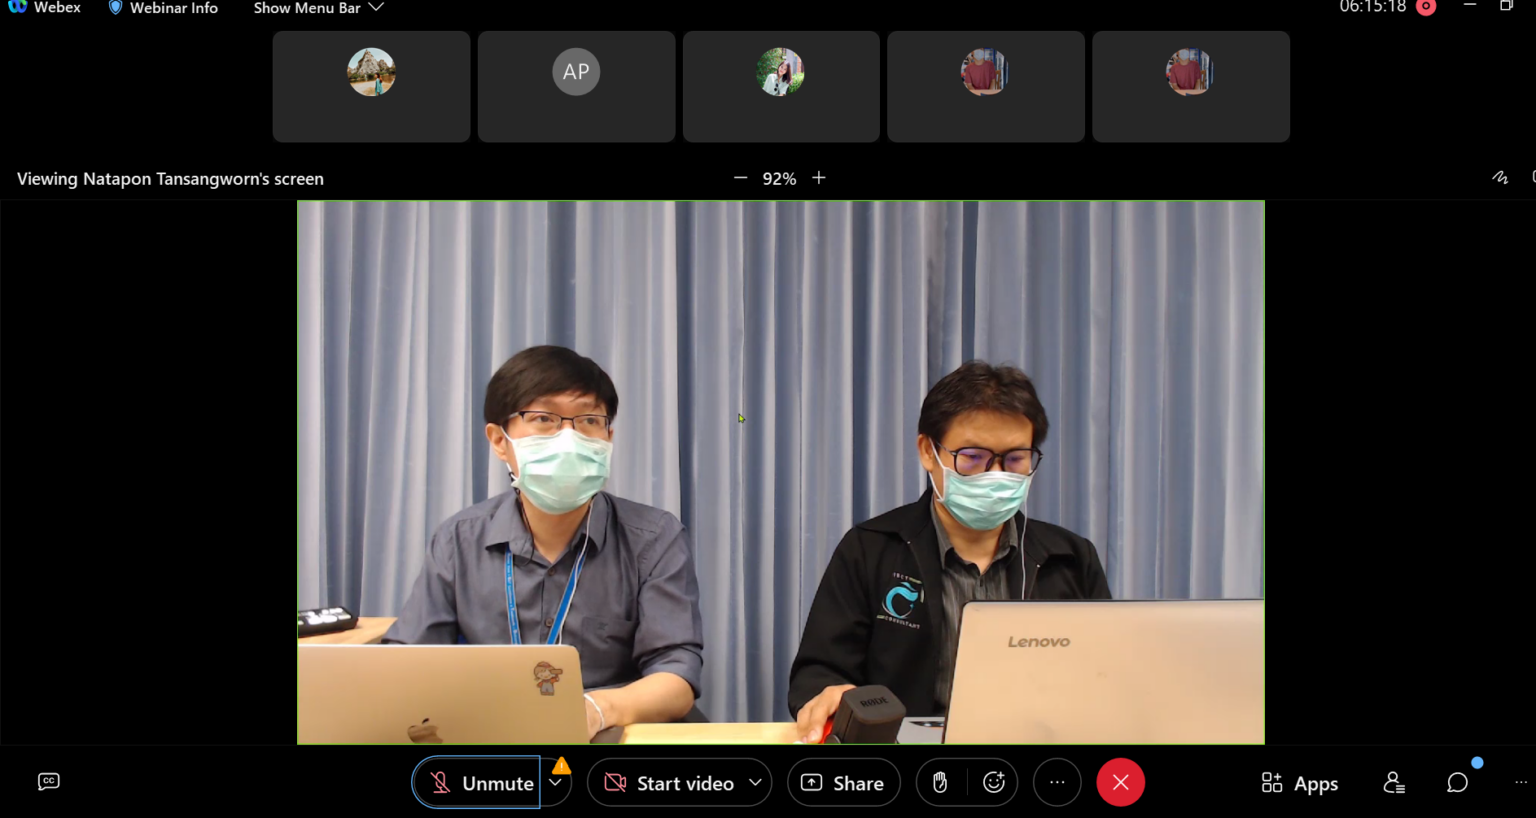Viewport: 1536px width, 818px height.
Task: Expand the Show Menu Bar dropdown
Action: pyautogui.click(x=317, y=8)
